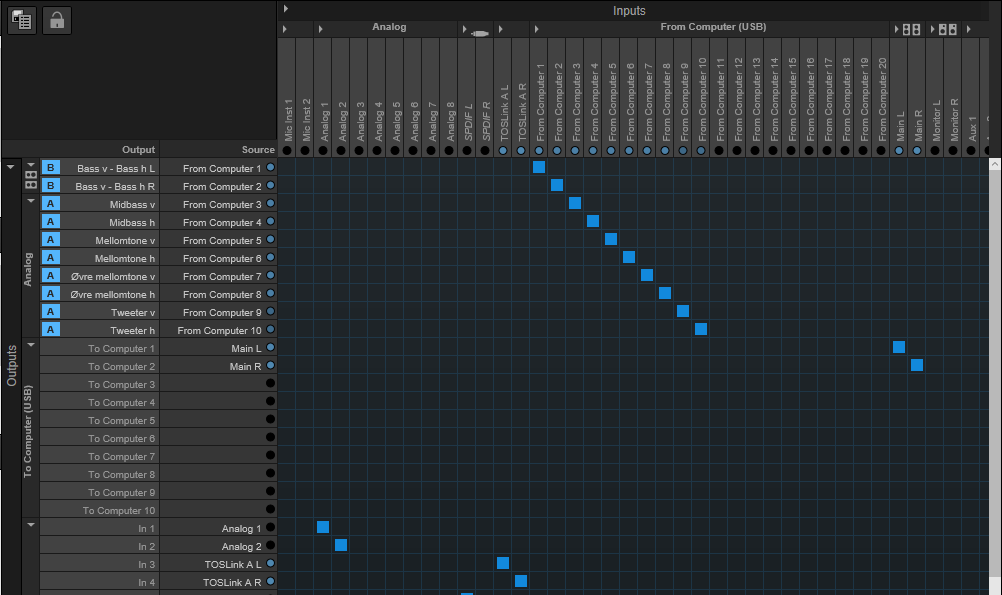Click the optical plug icon above the SPDIF columns

point(480,32)
